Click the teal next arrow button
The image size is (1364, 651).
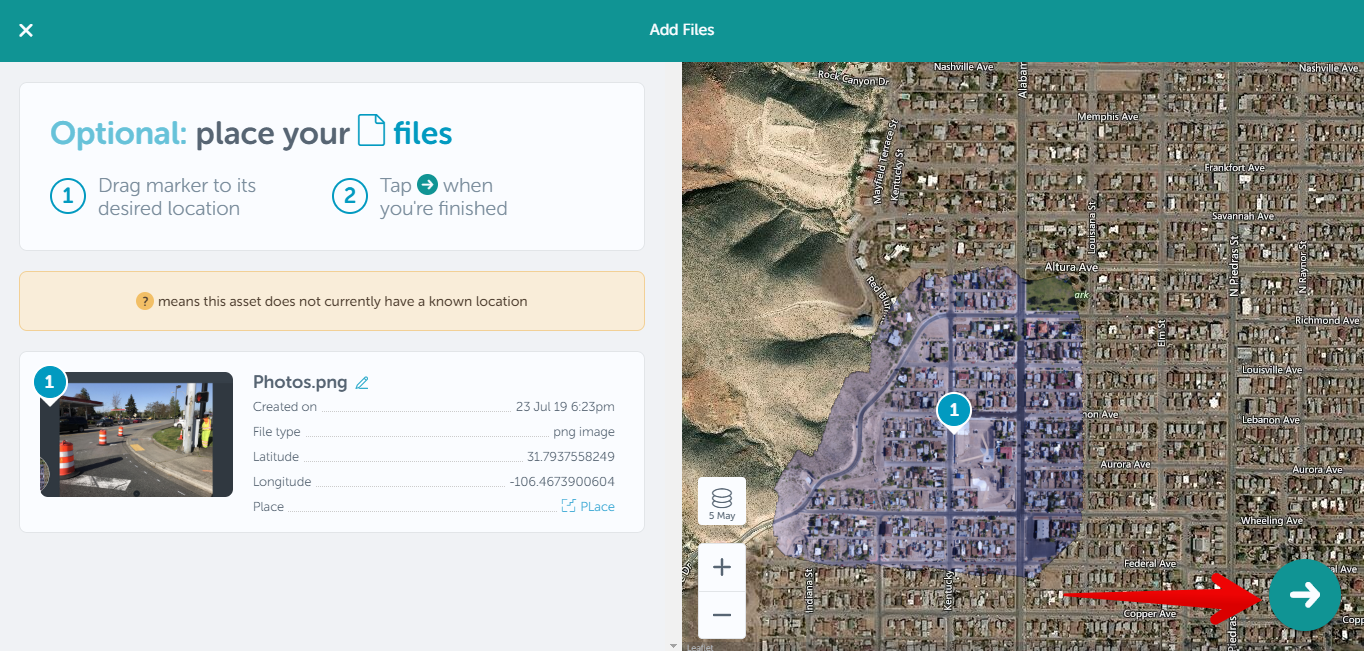[x=1304, y=595]
